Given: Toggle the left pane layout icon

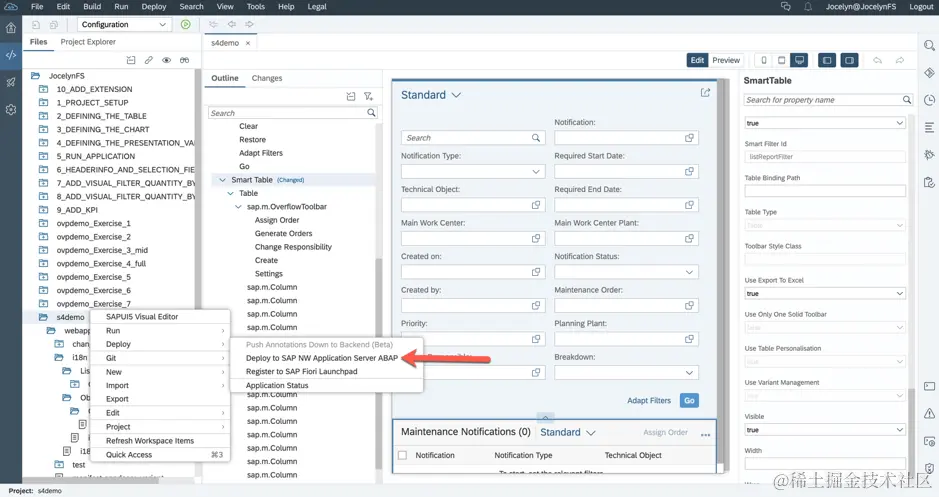Looking at the screenshot, I should coord(827,60).
